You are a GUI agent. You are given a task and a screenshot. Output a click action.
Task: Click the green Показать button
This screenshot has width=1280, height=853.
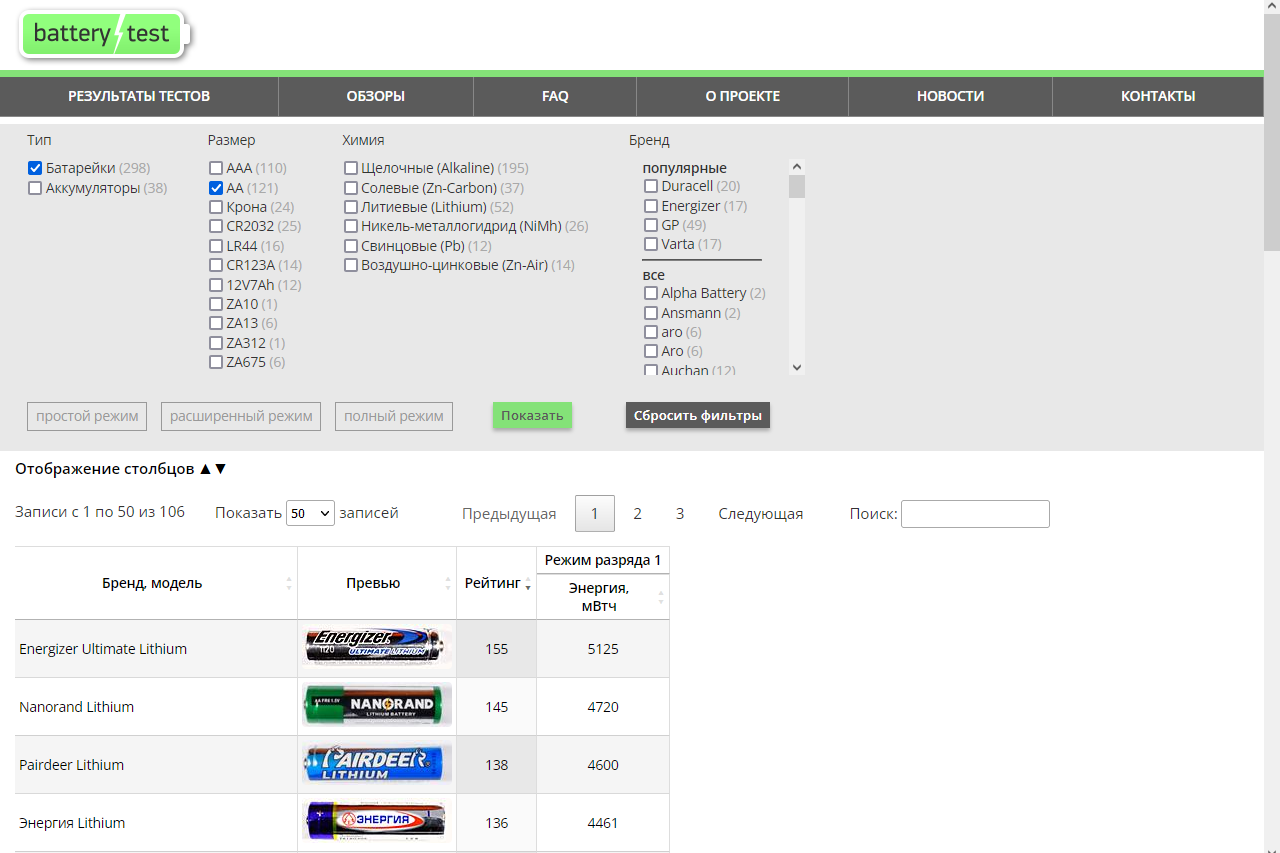click(x=532, y=416)
